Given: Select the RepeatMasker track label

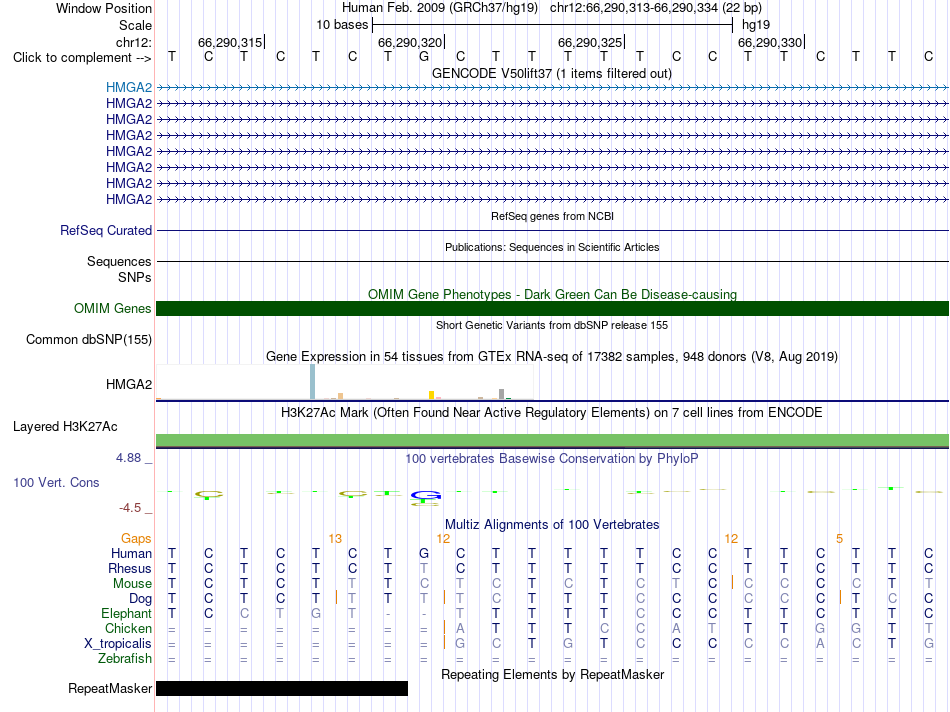Looking at the screenshot, I should [110, 688].
